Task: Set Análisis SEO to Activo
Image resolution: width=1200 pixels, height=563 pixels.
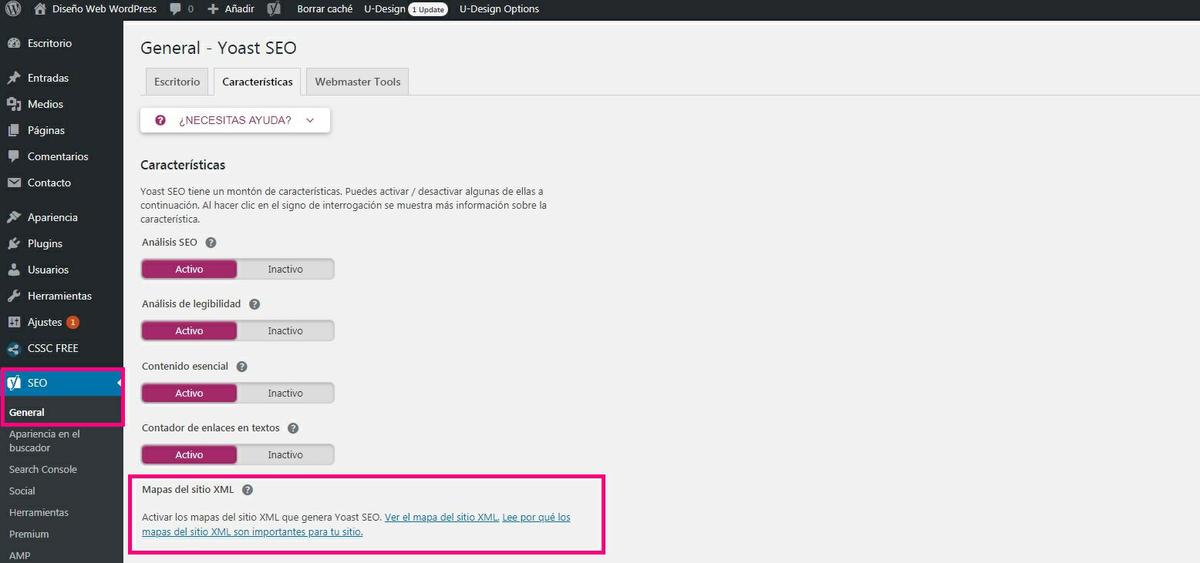Action: point(189,269)
